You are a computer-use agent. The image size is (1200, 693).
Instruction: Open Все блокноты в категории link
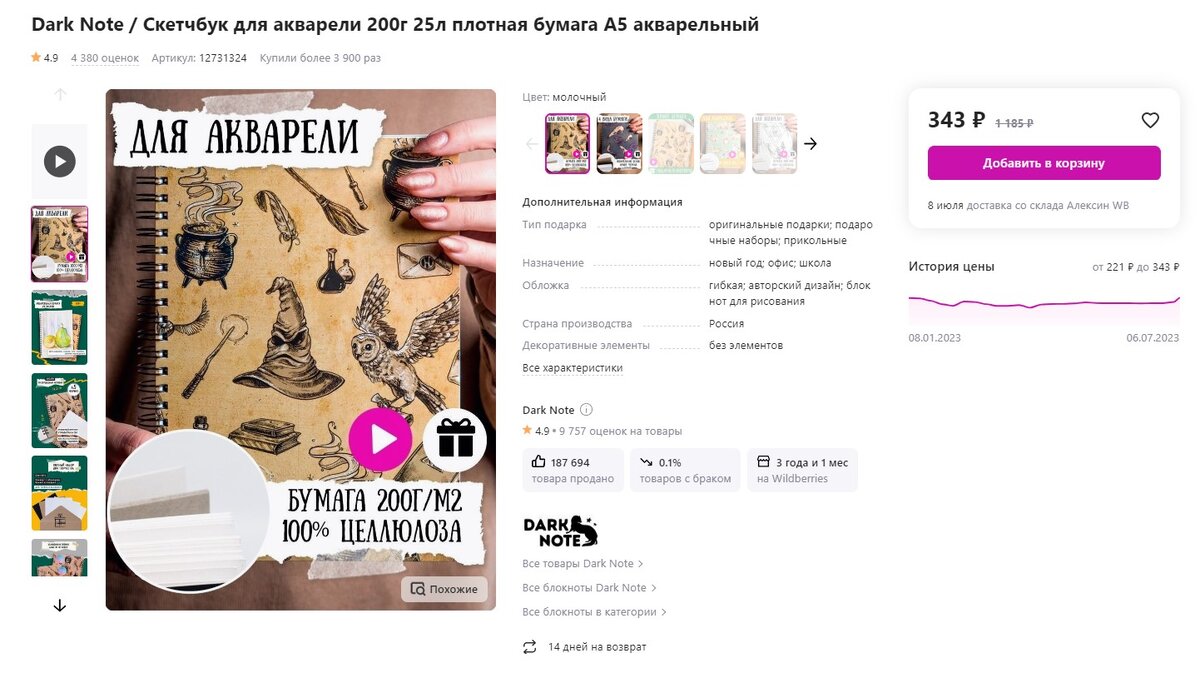coord(594,612)
